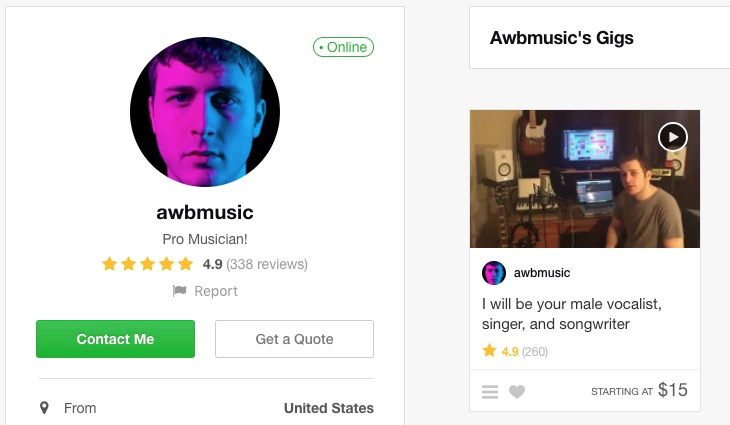This screenshot has height=425, width=730.
Task: Click the flag icon beside Report
Action: pyautogui.click(x=179, y=291)
